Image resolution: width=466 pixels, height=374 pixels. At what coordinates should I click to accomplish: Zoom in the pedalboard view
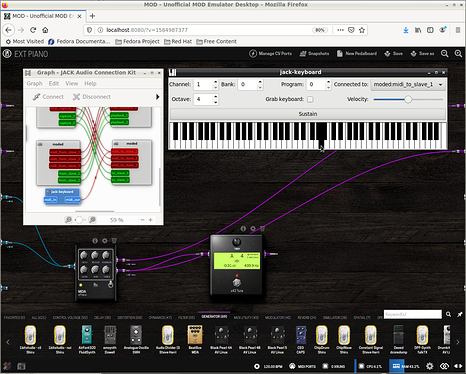[458, 54]
